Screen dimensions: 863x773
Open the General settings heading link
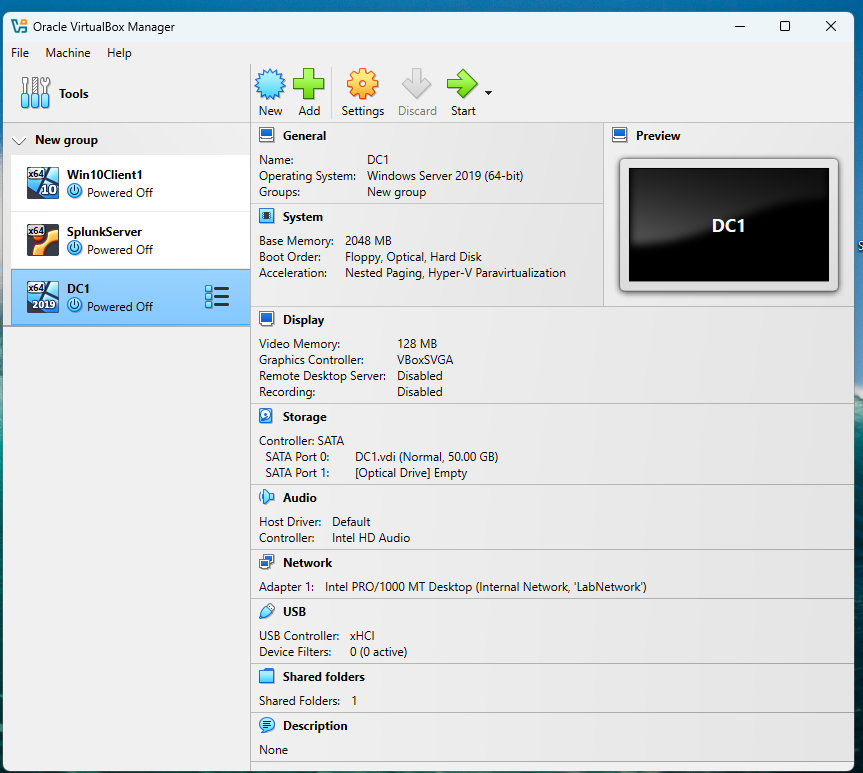pos(304,135)
